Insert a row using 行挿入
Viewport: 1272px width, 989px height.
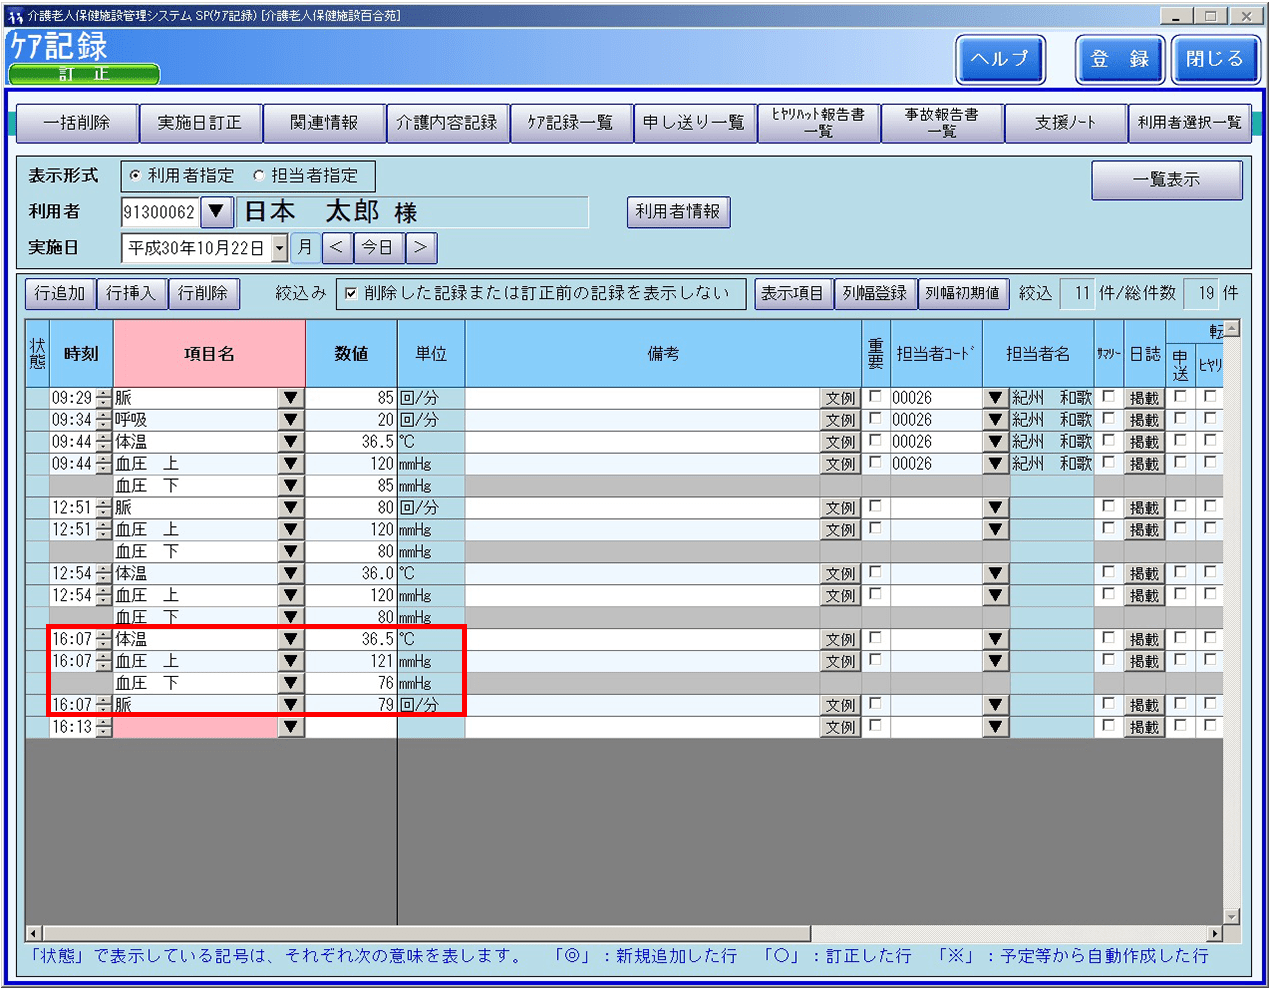[x=131, y=293]
